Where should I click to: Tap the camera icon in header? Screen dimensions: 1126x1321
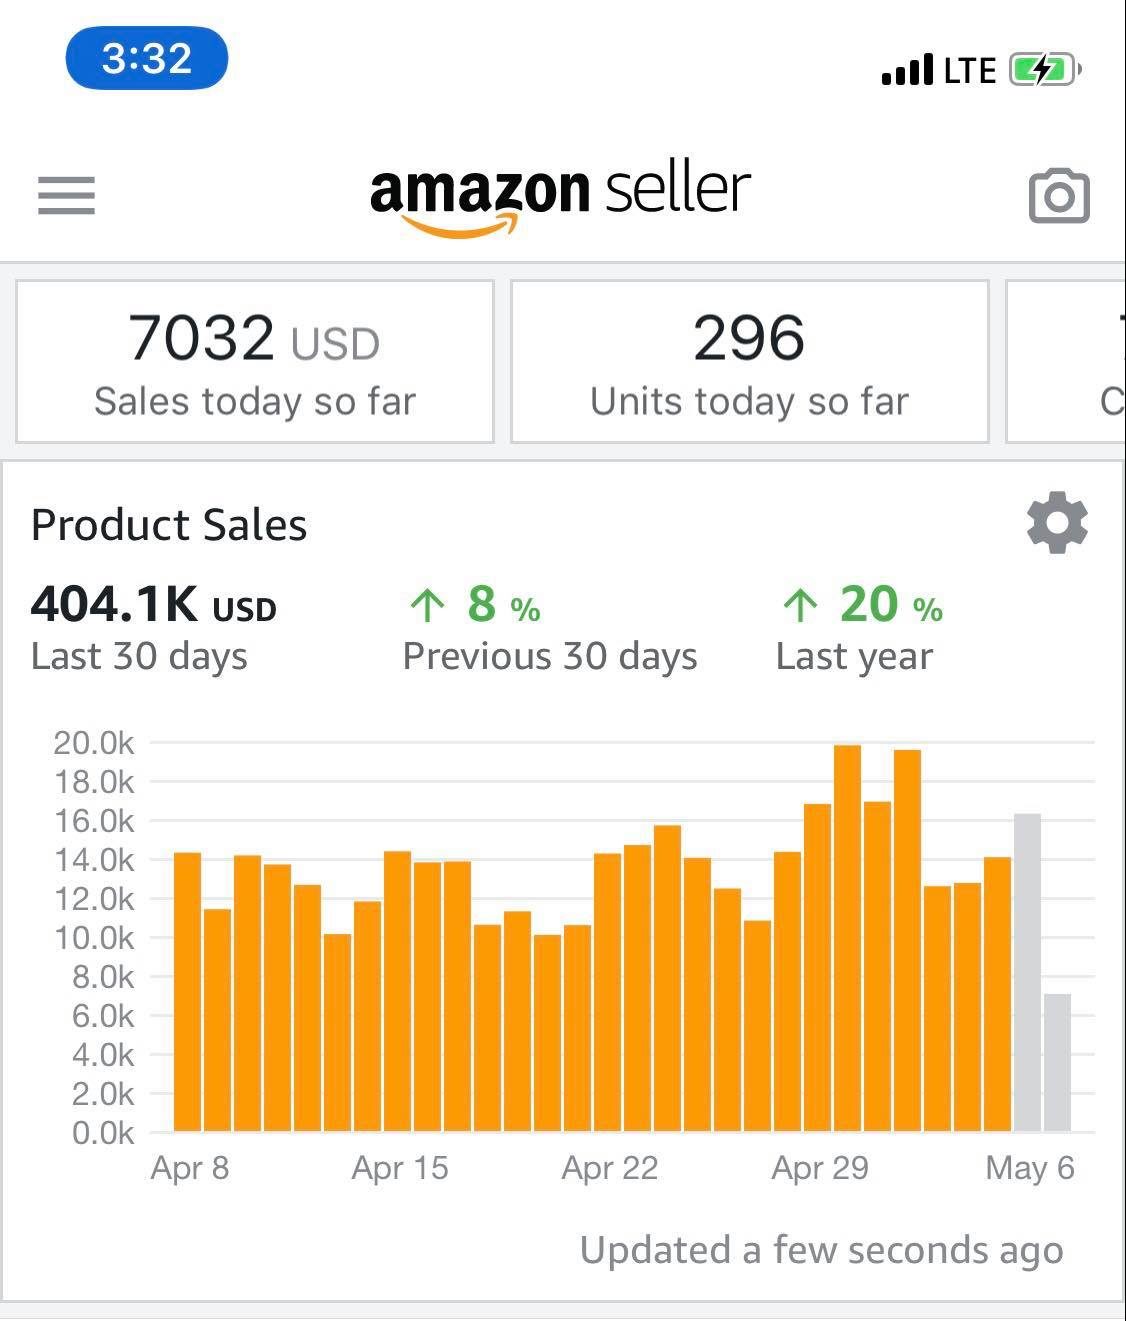pyautogui.click(x=1058, y=196)
